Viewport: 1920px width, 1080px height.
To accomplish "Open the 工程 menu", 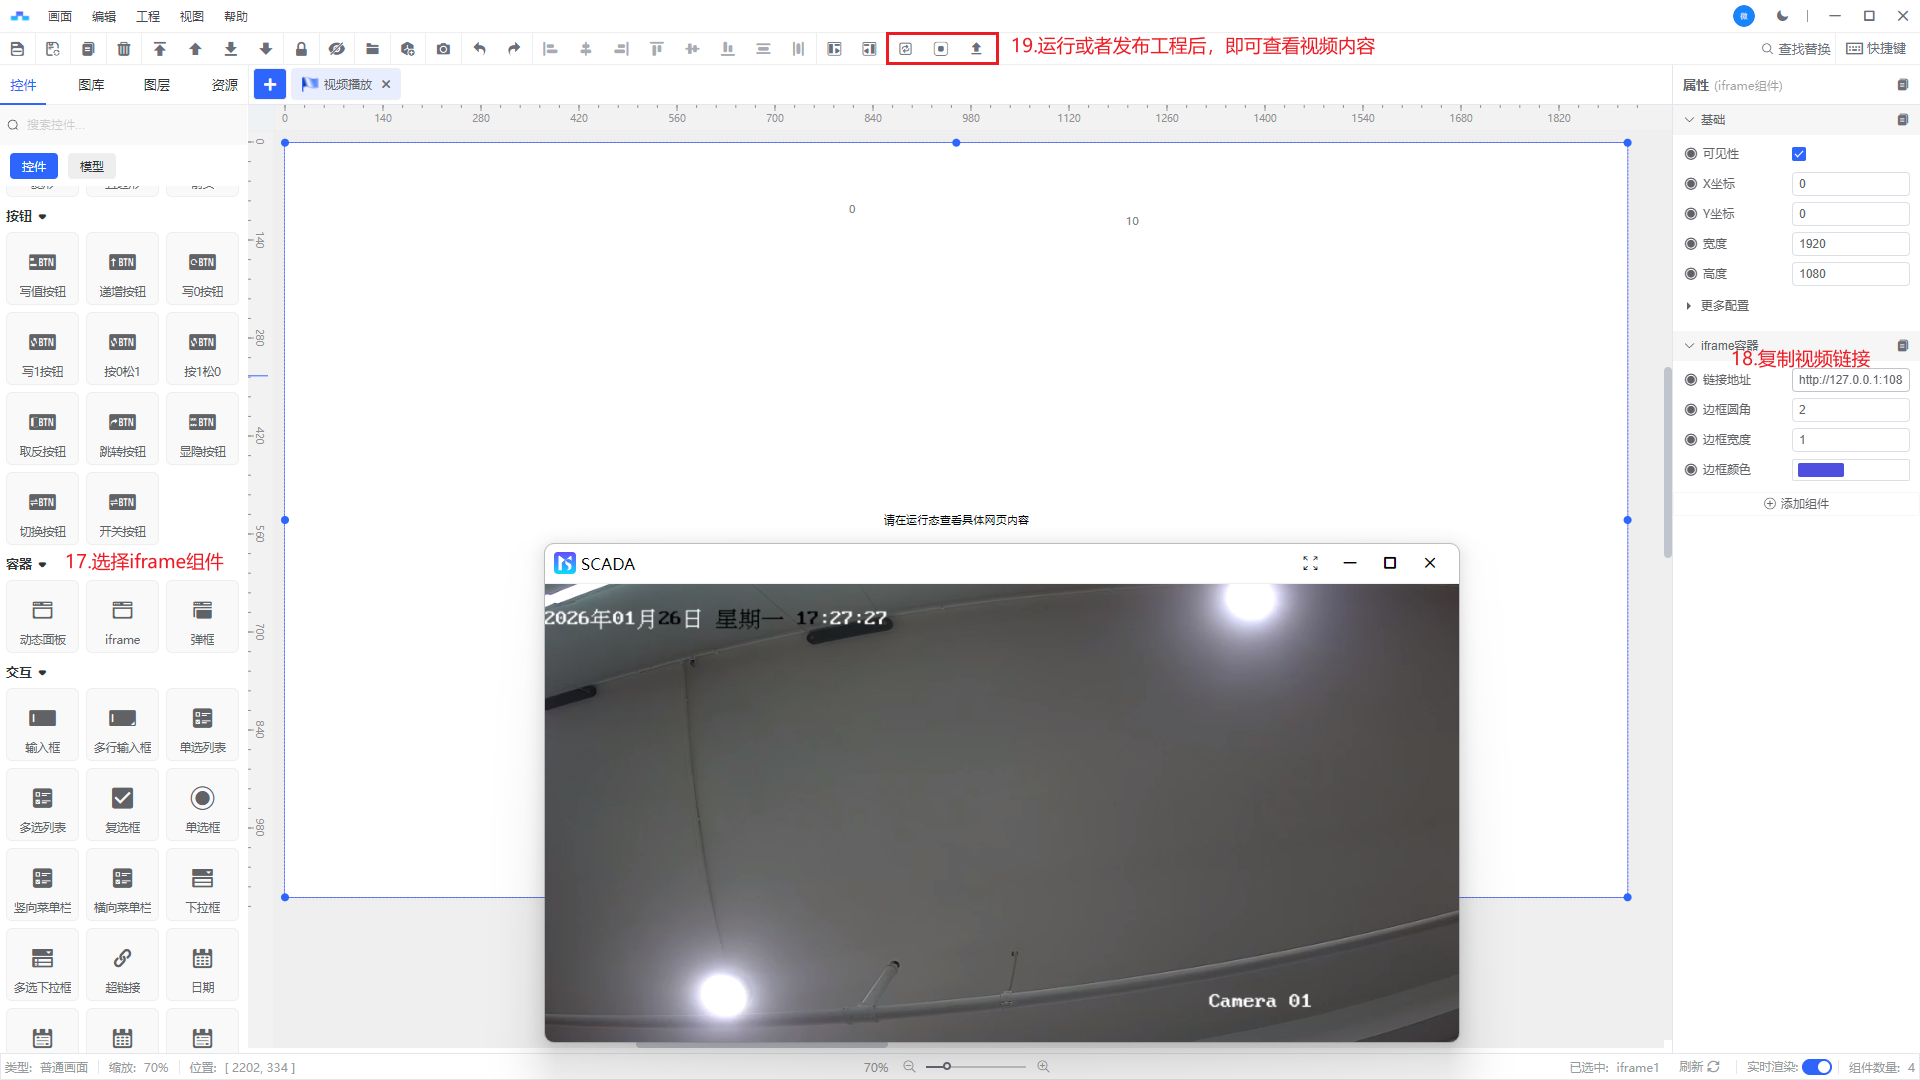I will point(147,16).
